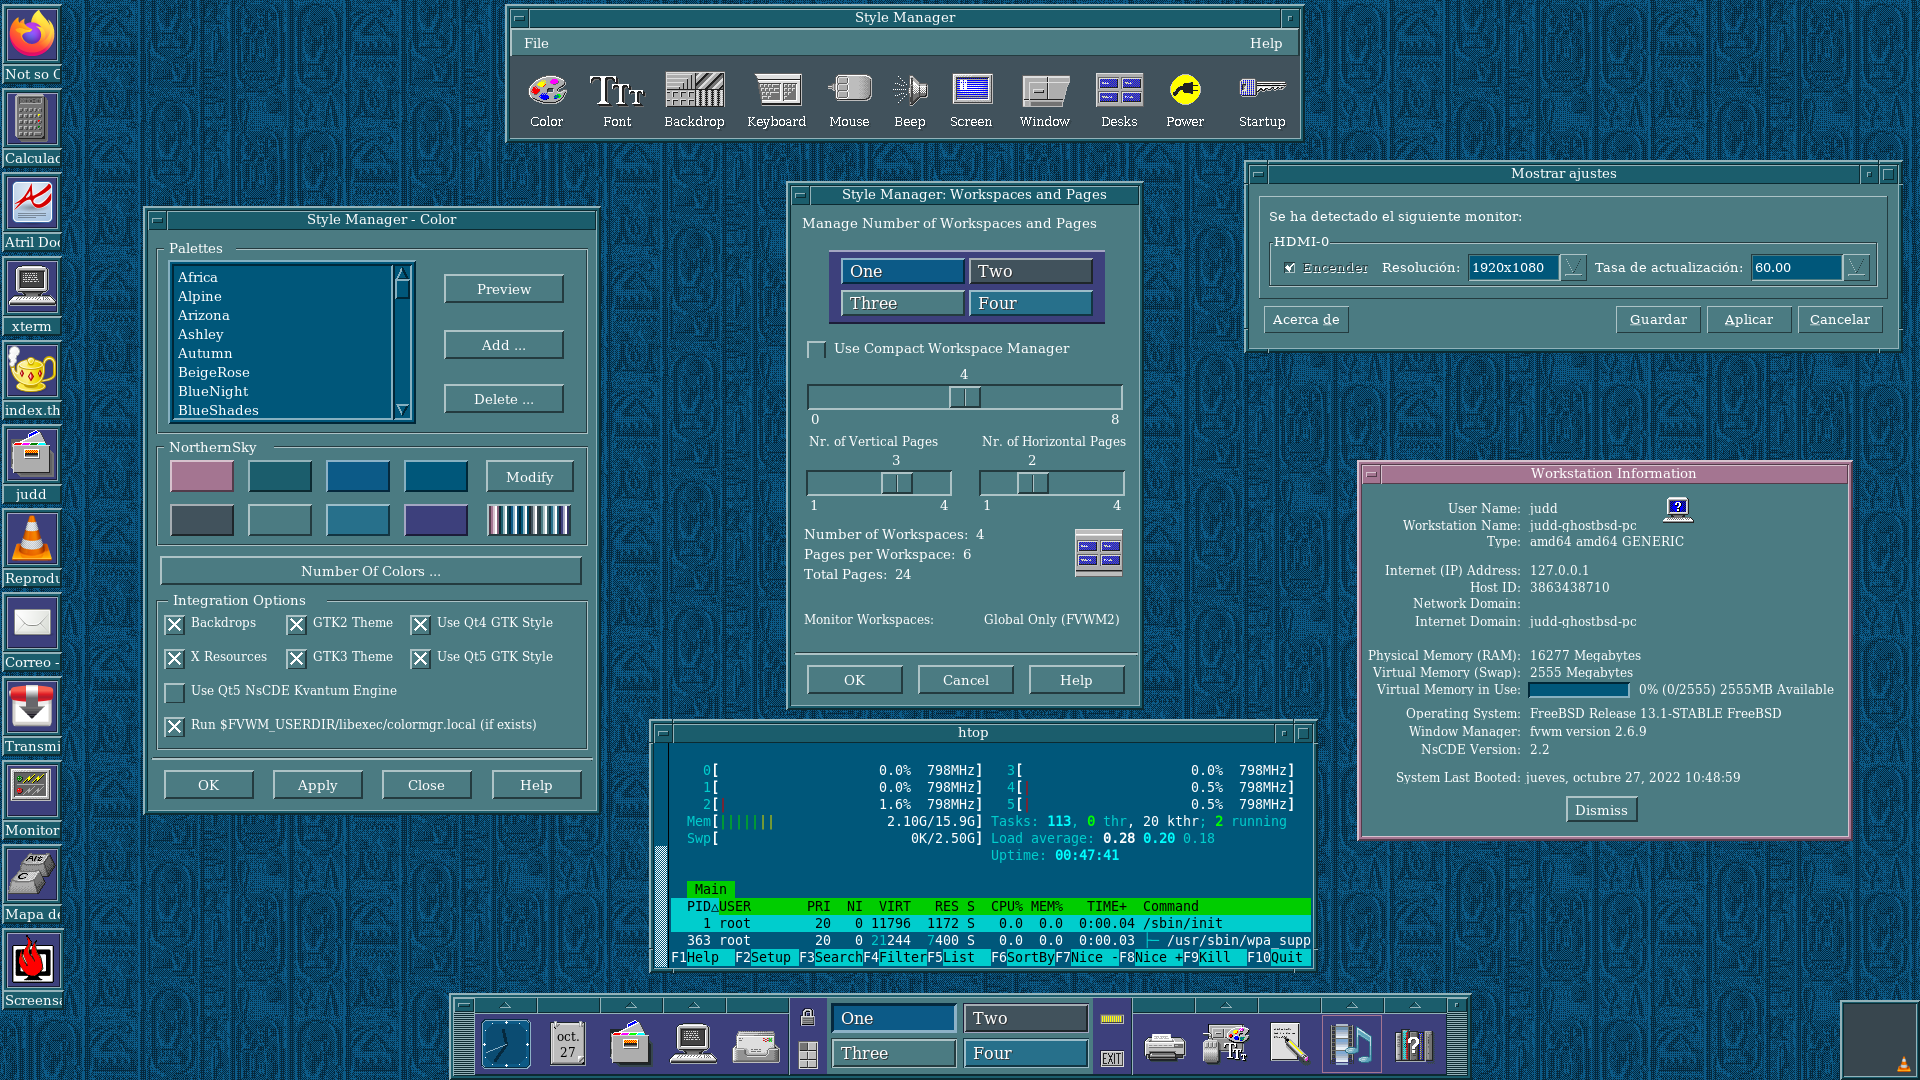1920x1080 pixels.
Task: Expand the subpanel arrow above the file manager icon
Action: (631, 1005)
